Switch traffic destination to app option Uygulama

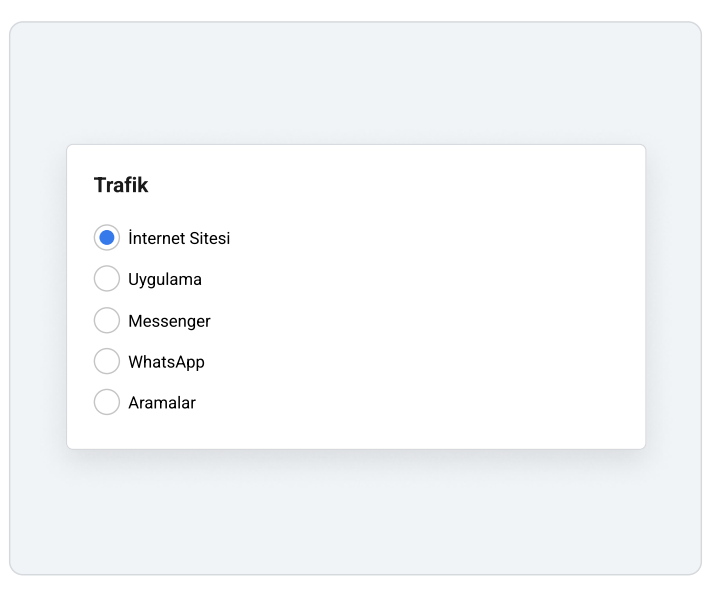pyautogui.click(x=107, y=278)
